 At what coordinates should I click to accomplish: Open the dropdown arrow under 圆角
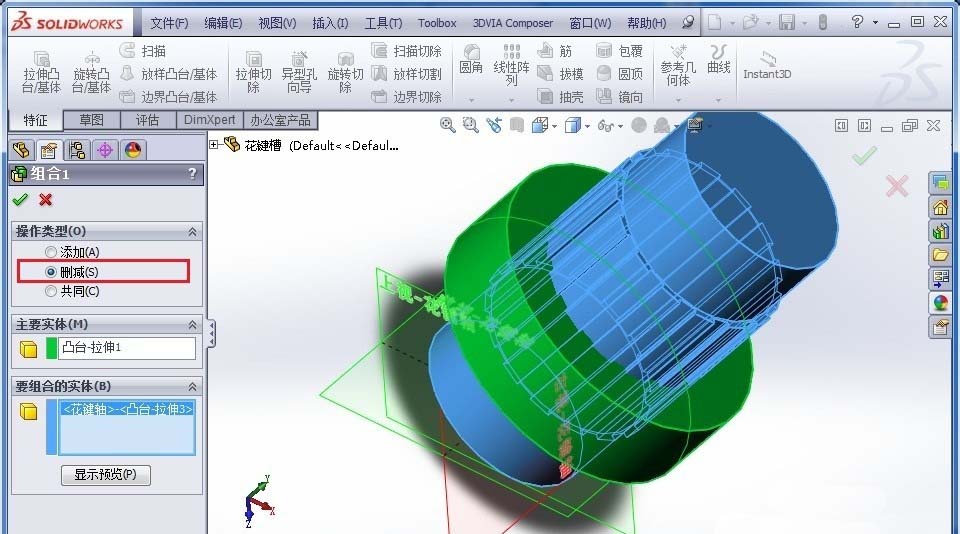(471, 99)
